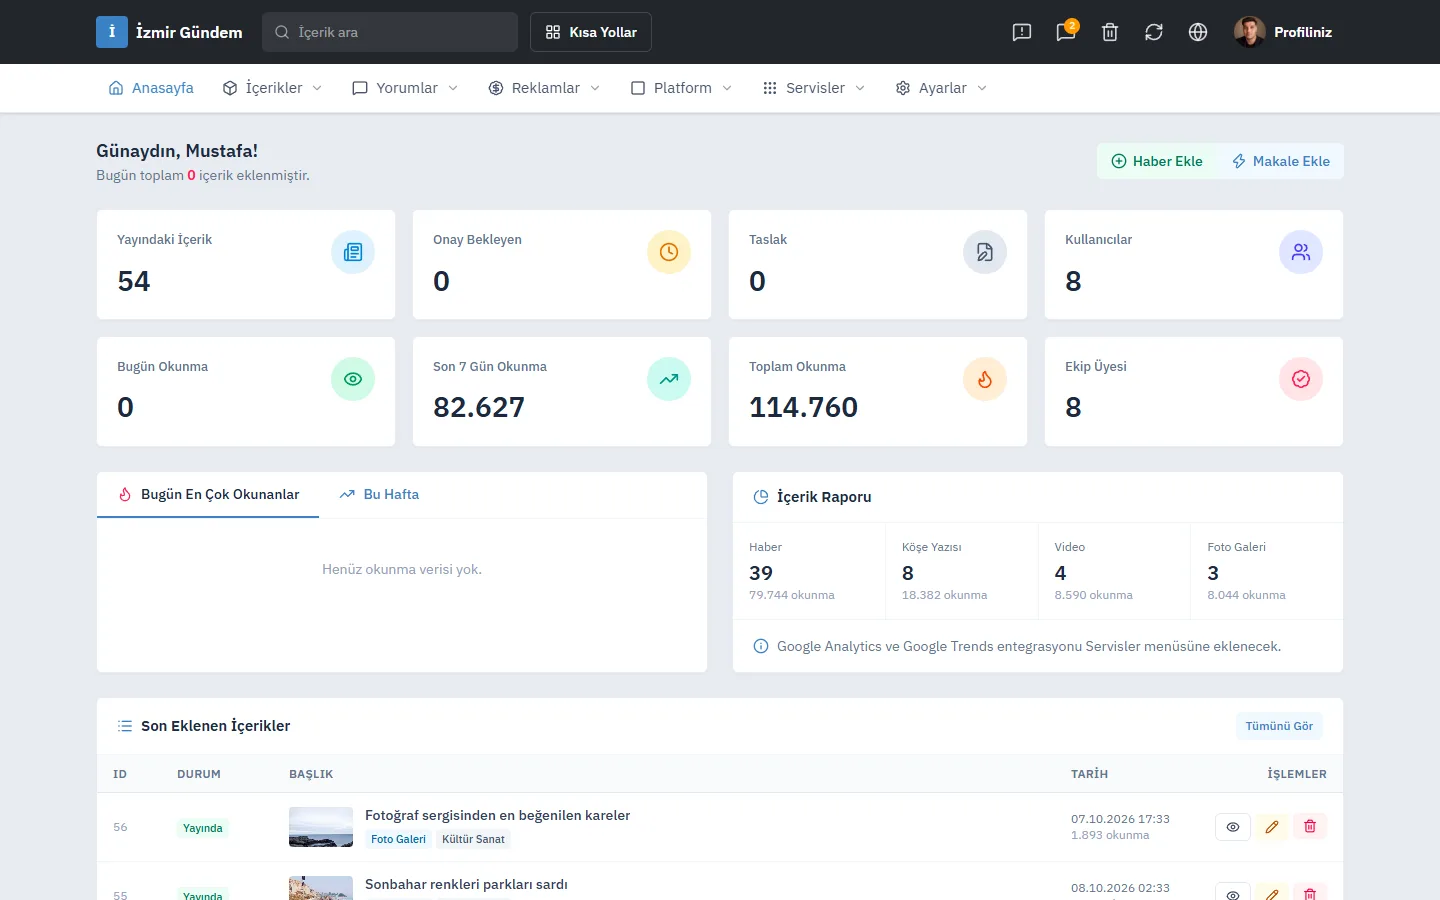
Task: Click the Yayındaki İçerik newspaper icon
Action: pos(353,252)
